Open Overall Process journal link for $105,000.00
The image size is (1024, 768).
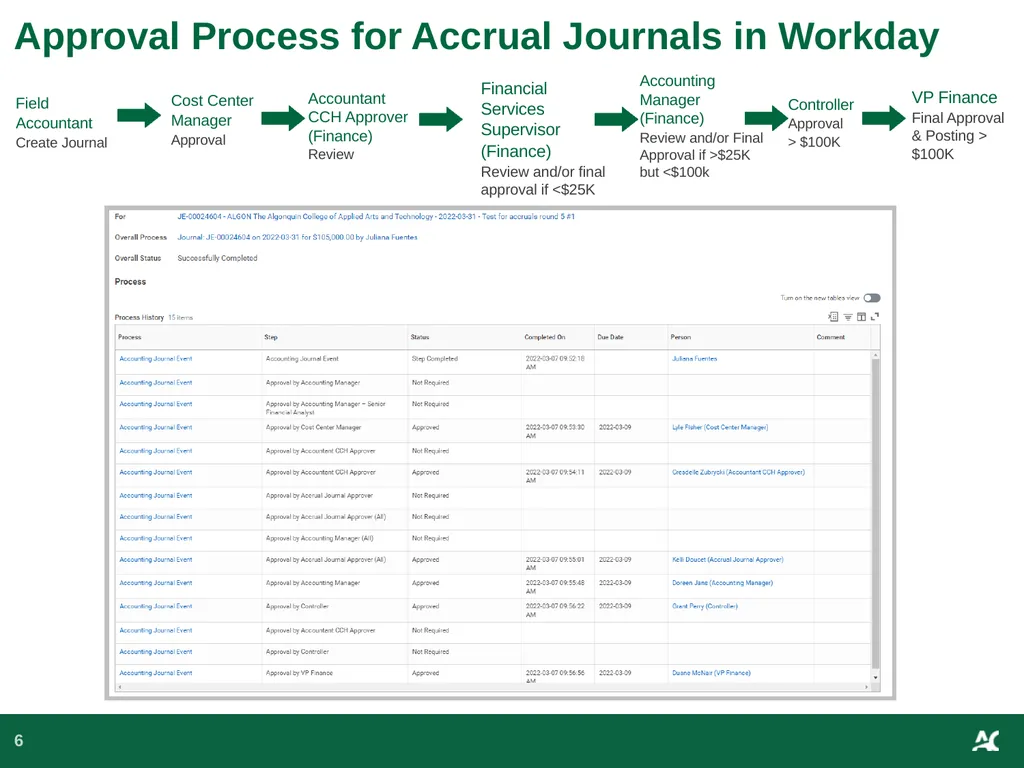297,237
